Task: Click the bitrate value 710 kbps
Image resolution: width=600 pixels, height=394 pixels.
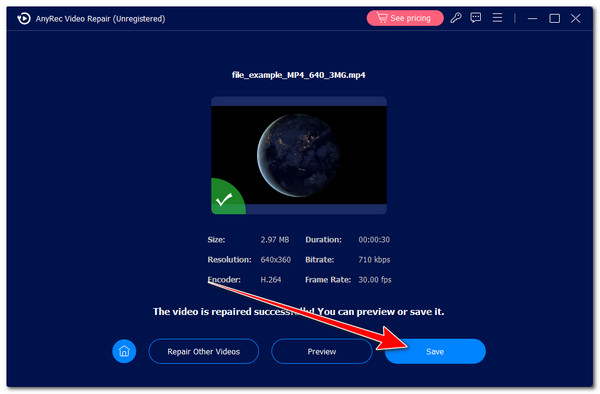Action: point(374,260)
